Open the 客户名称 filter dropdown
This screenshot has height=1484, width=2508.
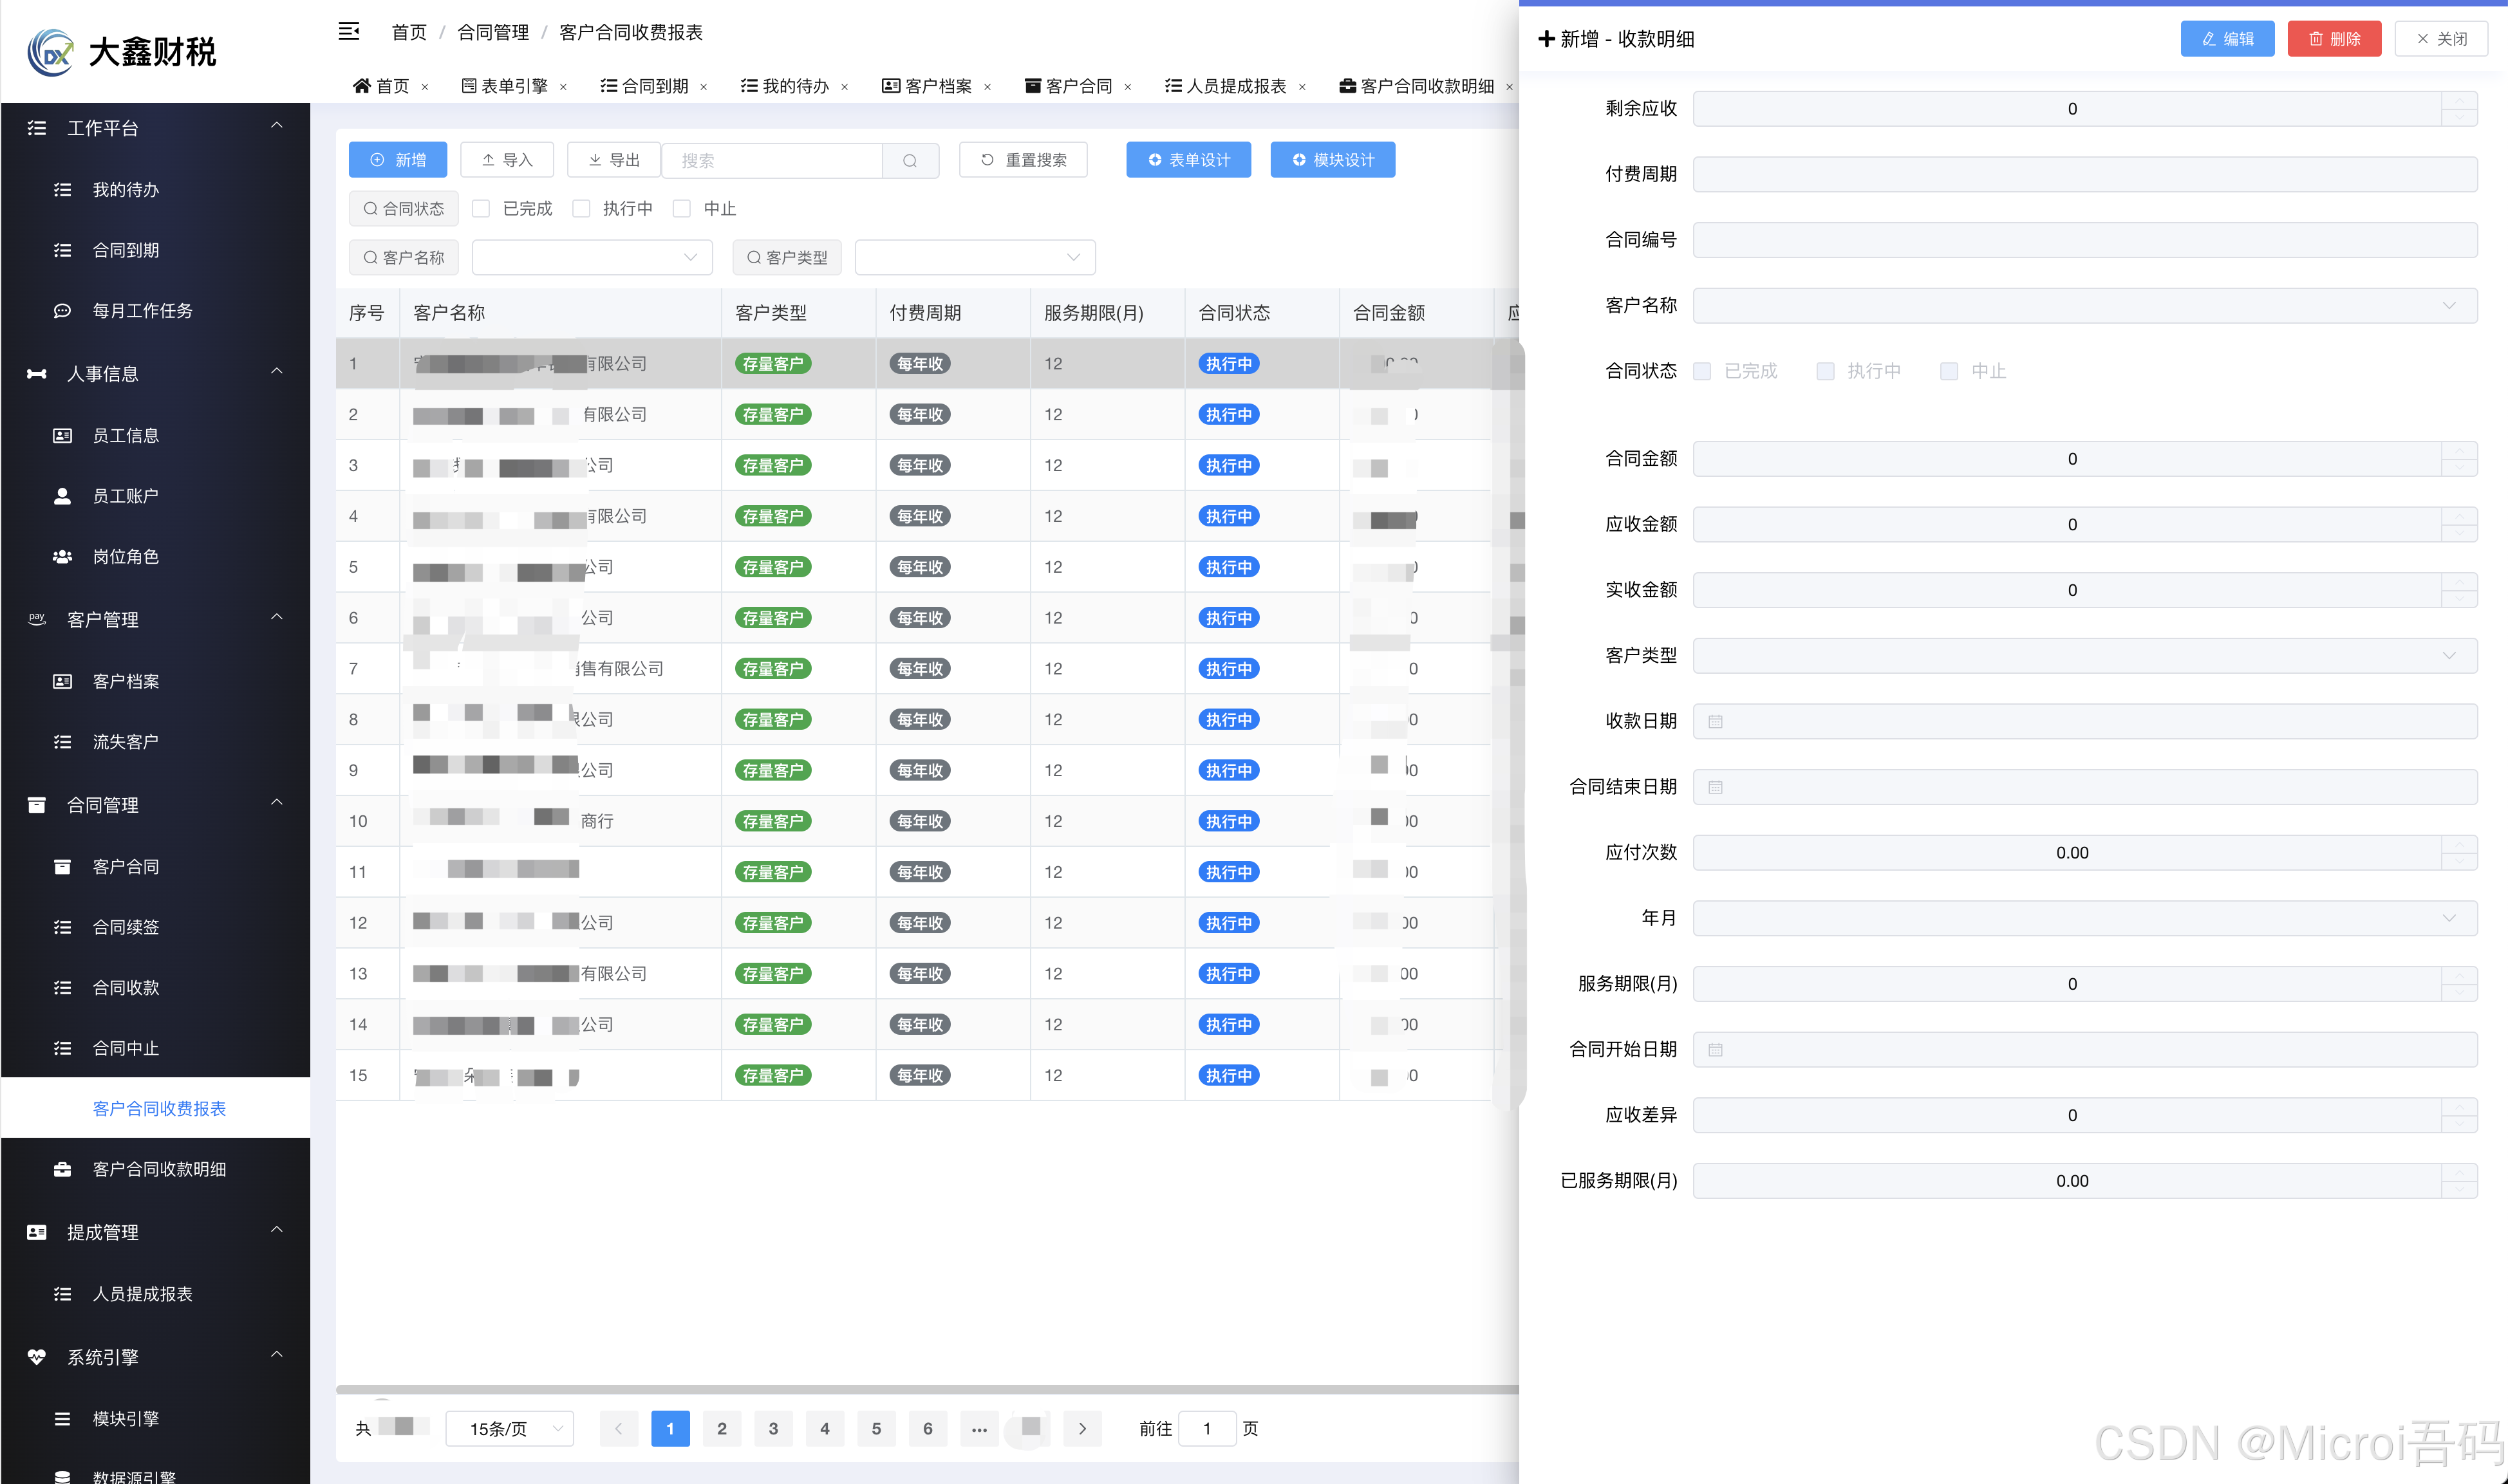pos(592,257)
